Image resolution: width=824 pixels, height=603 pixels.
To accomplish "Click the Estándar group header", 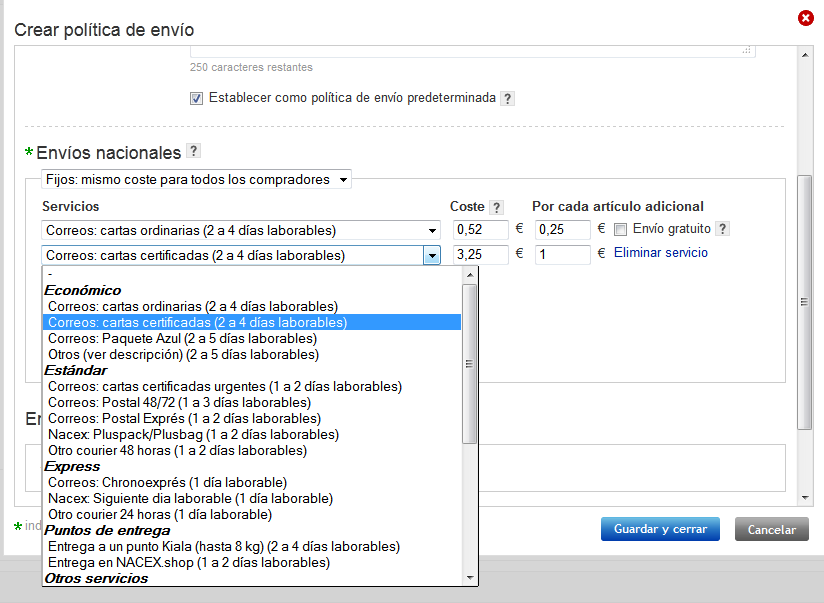I will point(76,371).
